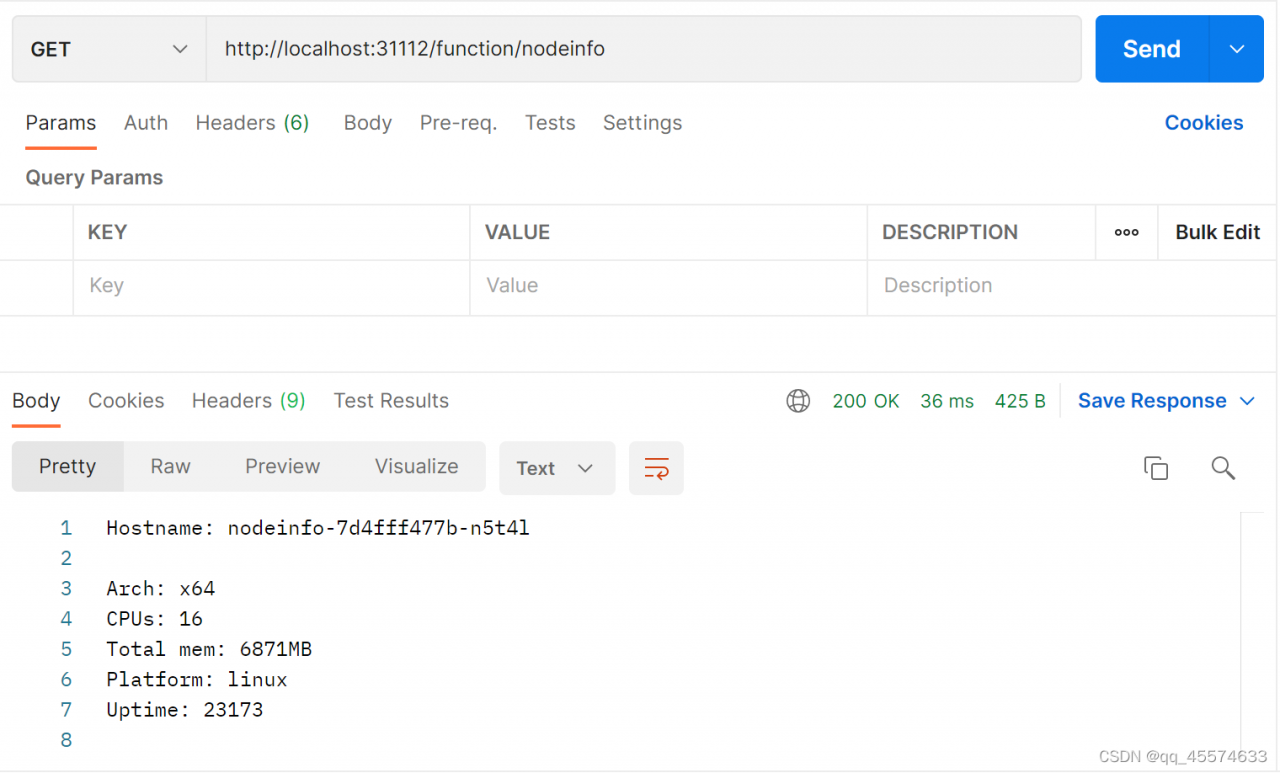Click the VALUE column header

517,232
